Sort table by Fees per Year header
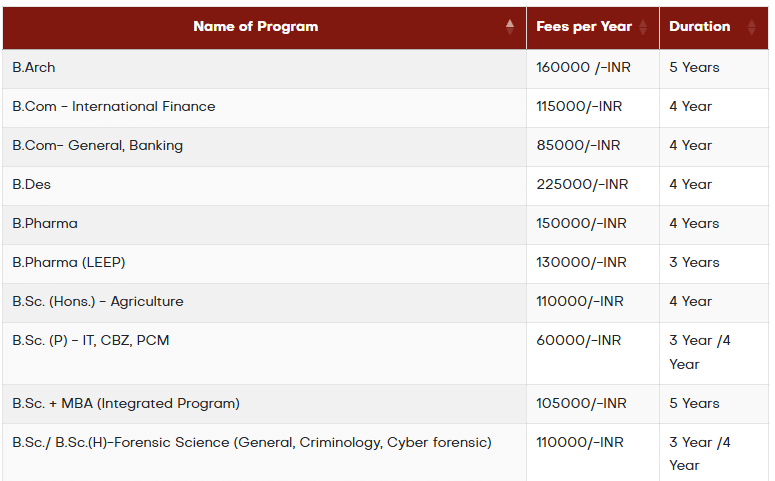This screenshot has height=481, width=775. coord(584,27)
